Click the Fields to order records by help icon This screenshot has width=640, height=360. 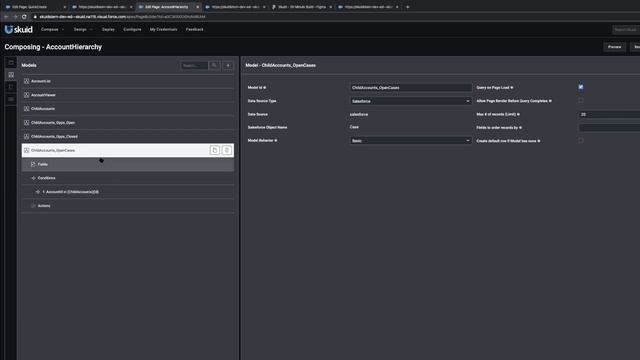tap(520, 128)
